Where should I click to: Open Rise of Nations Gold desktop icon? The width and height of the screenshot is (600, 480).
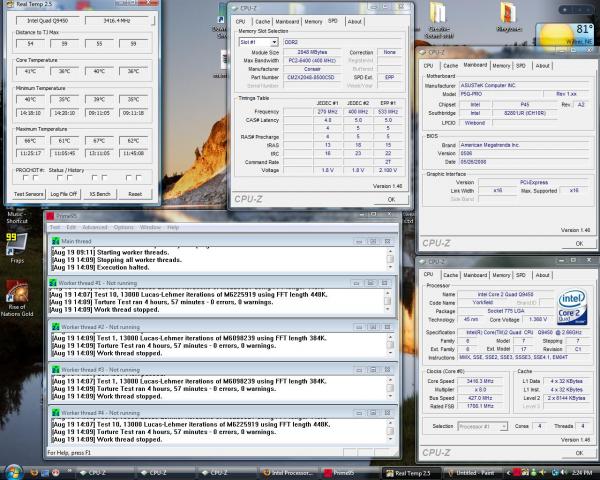pos(17,299)
